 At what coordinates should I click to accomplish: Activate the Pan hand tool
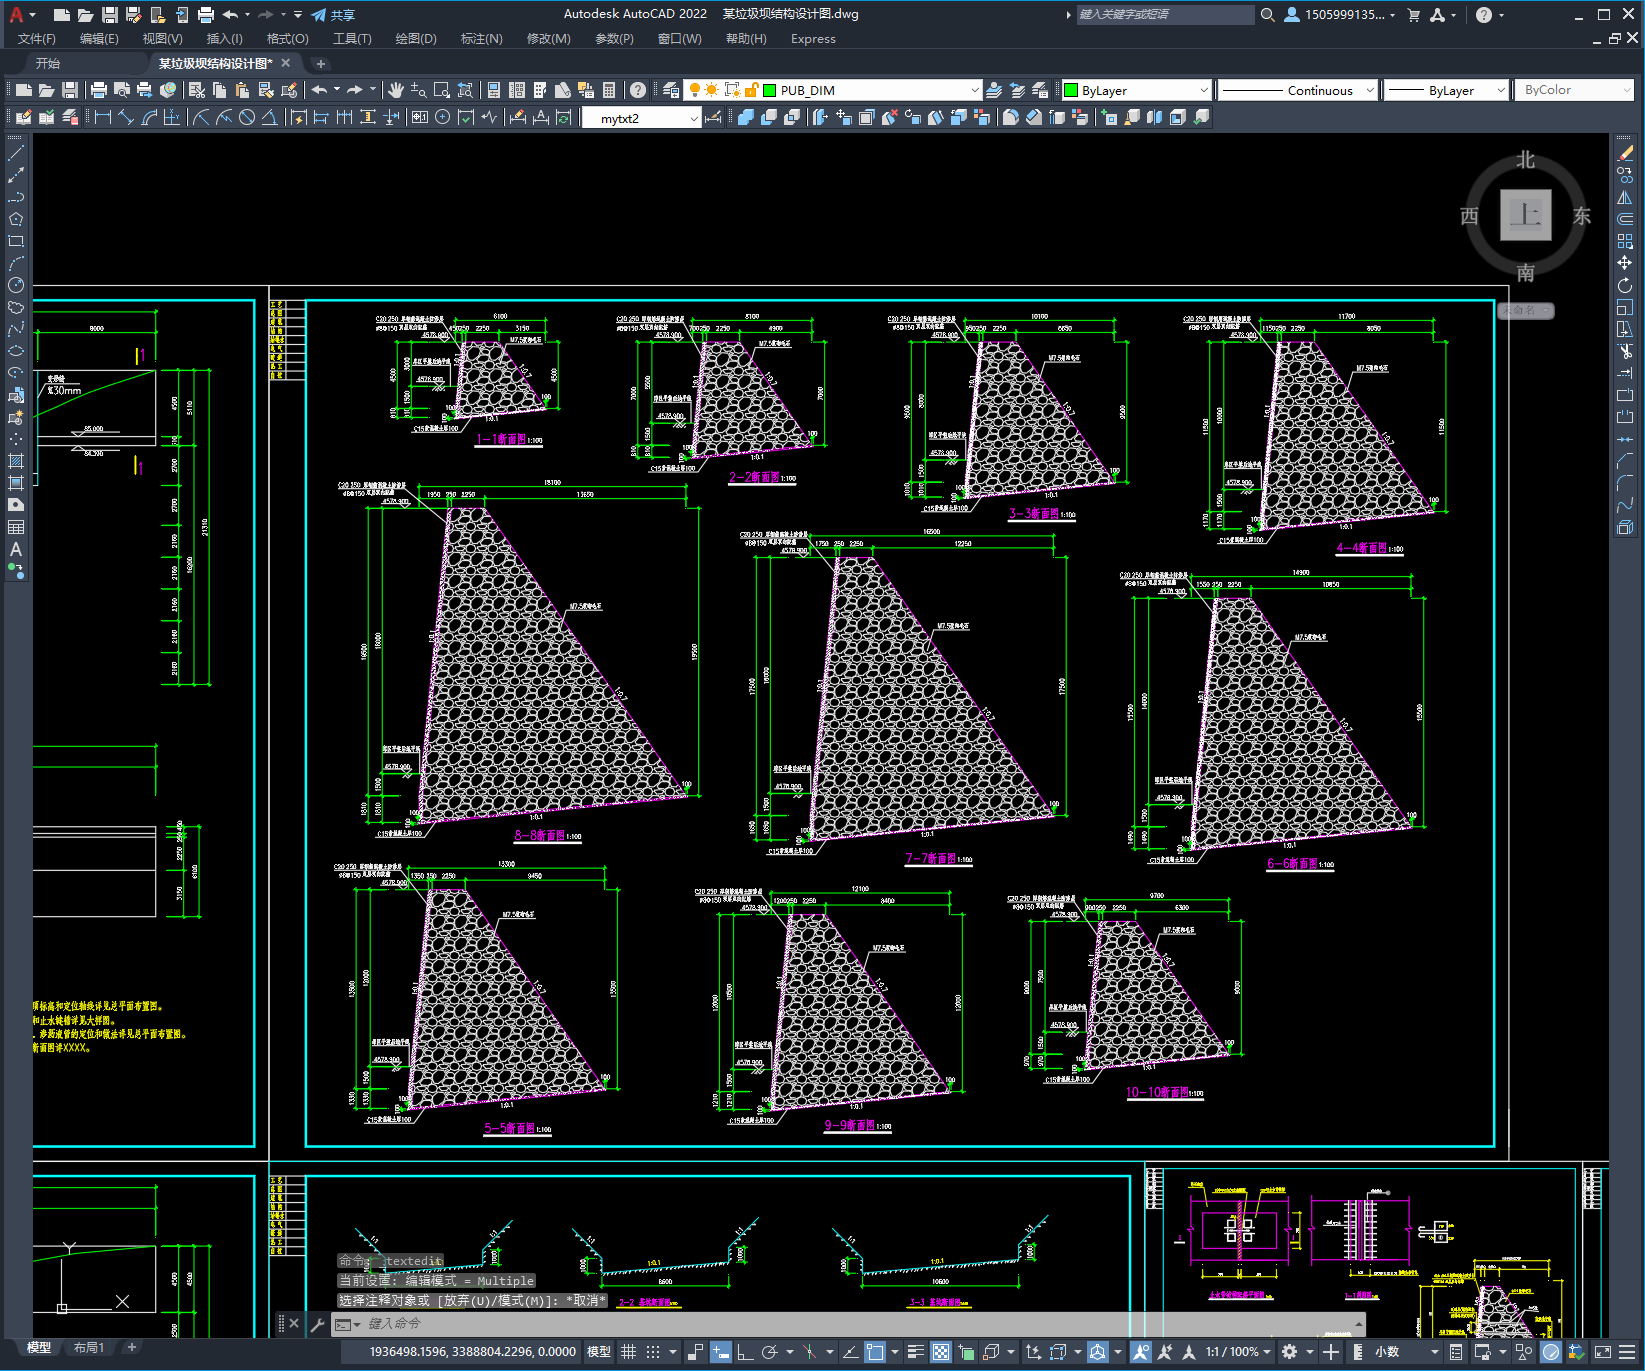[x=396, y=90]
